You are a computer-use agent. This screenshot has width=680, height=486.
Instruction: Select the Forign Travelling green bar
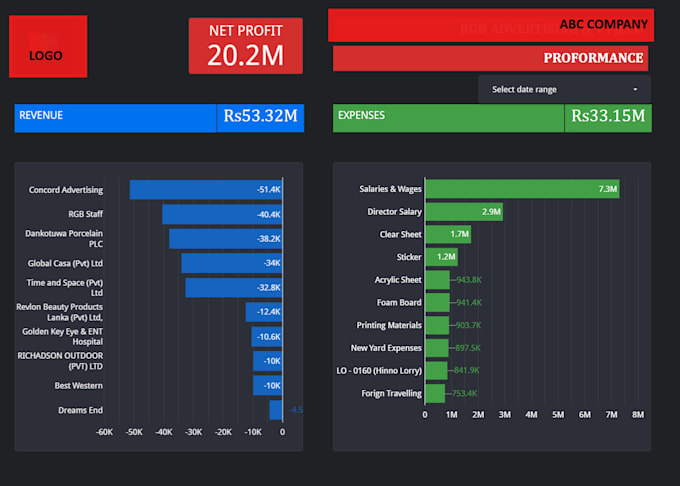pyautogui.click(x=435, y=394)
